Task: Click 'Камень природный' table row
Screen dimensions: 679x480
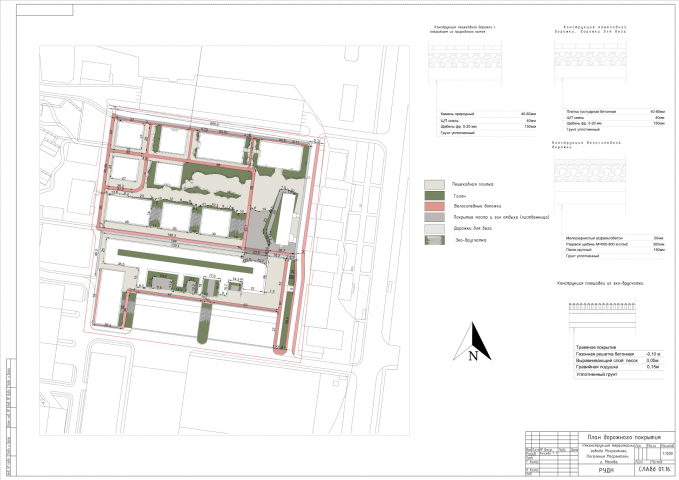Action: (488, 114)
